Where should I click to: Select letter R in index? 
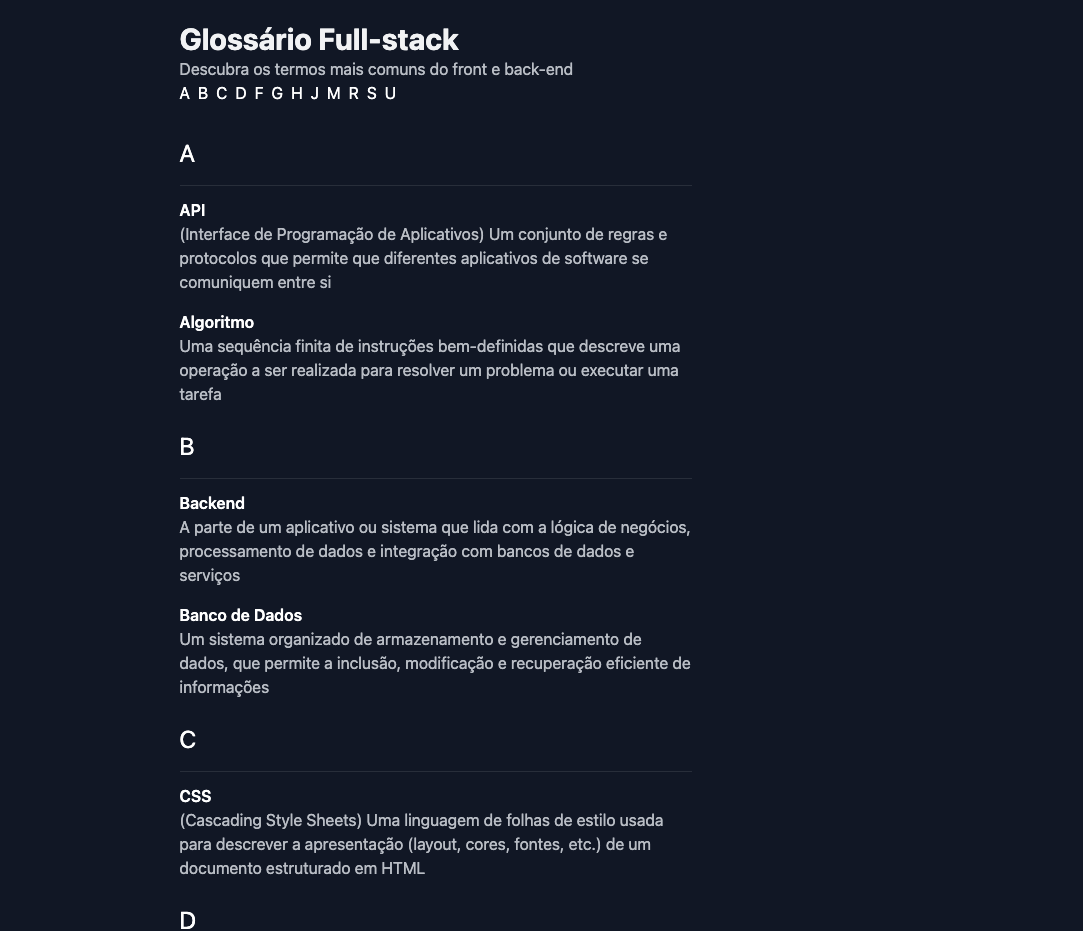point(354,93)
